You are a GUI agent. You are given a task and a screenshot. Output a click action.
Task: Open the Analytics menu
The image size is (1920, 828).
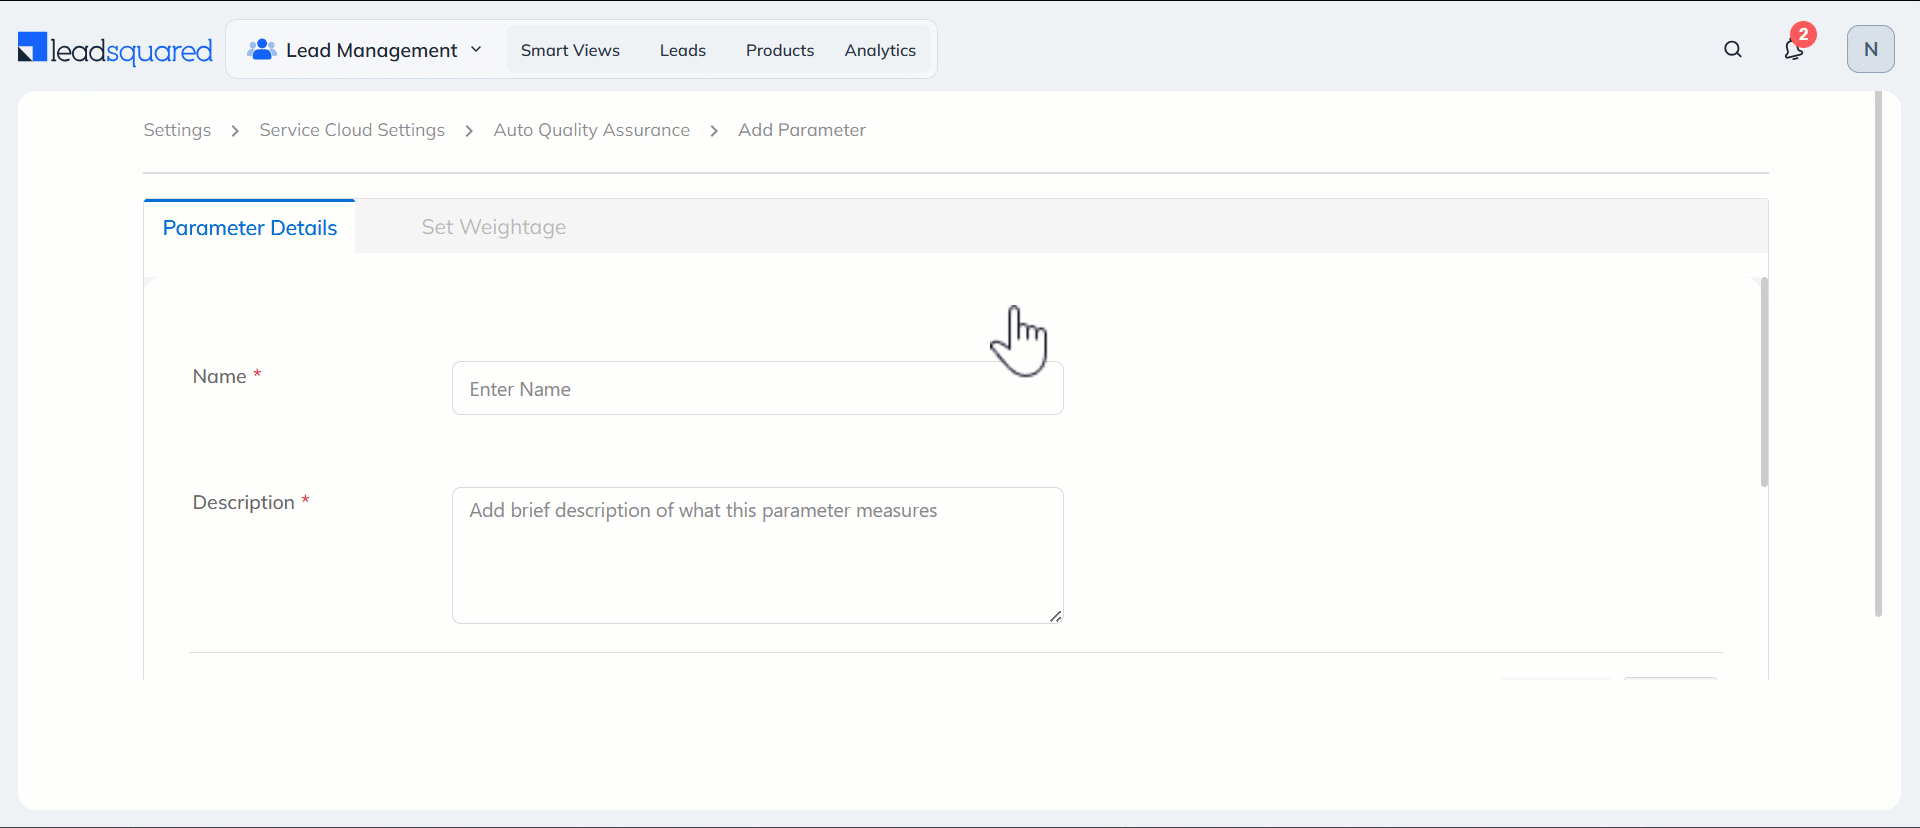tap(880, 50)
